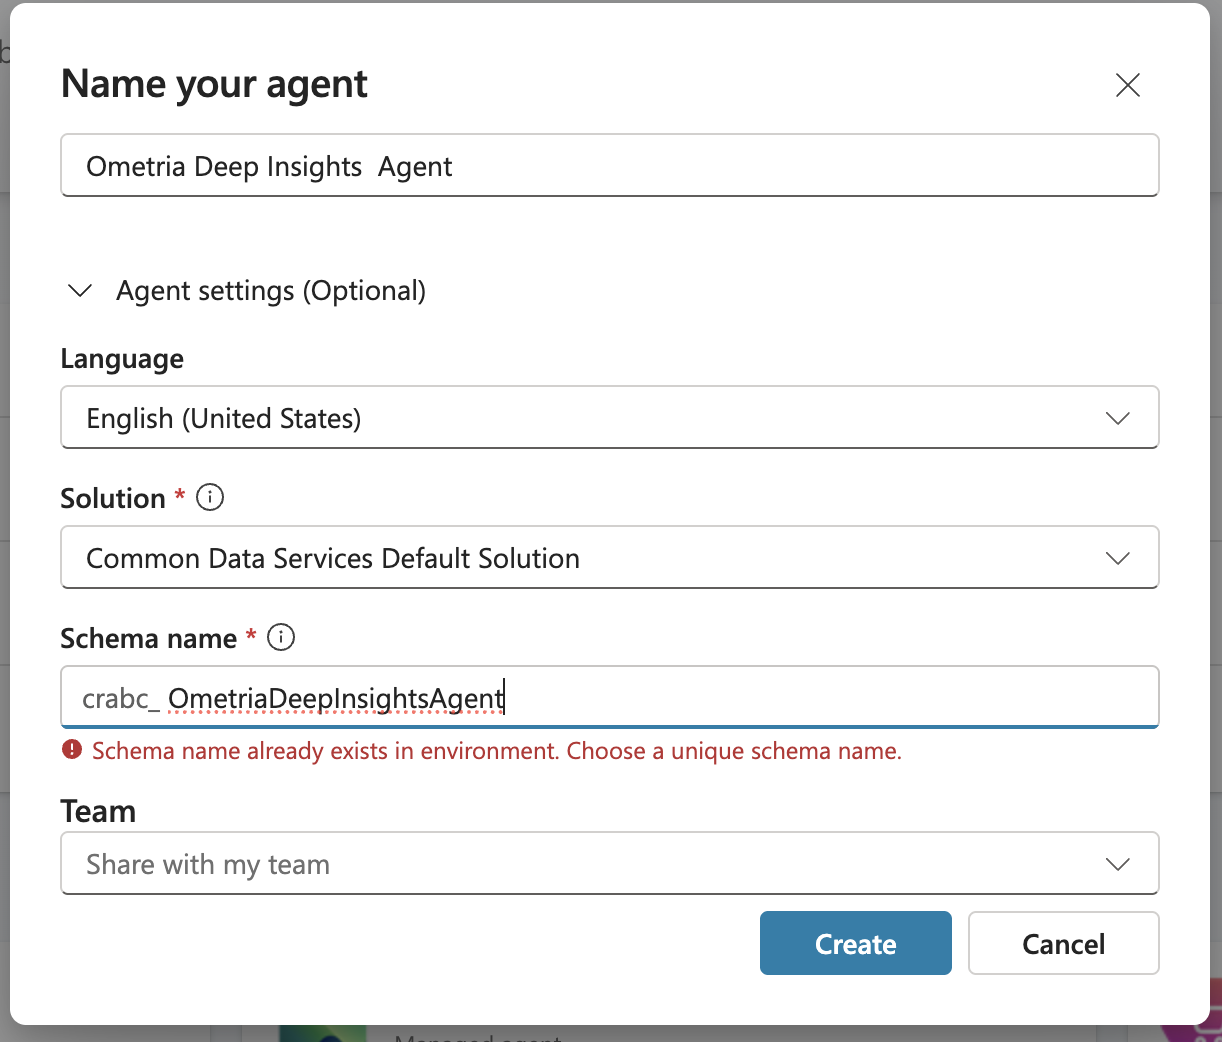Click the Language label
The height and width of the screenshot is (1042, 1222).
tap(122, 359)
